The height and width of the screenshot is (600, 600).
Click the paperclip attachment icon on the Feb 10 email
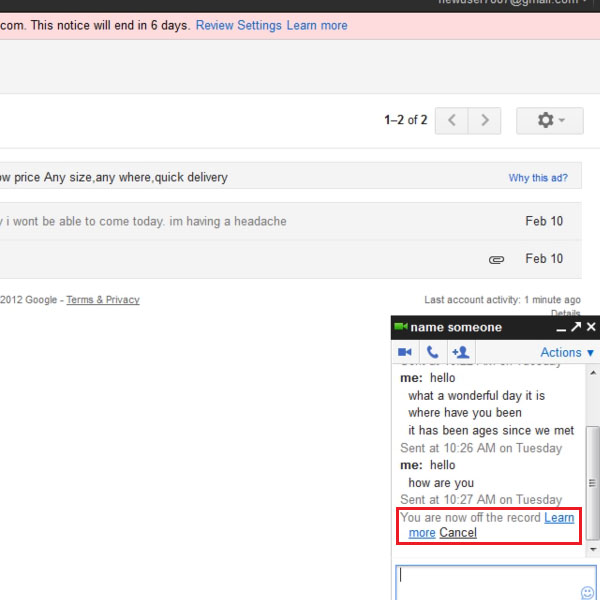click(x=496, y=260)
